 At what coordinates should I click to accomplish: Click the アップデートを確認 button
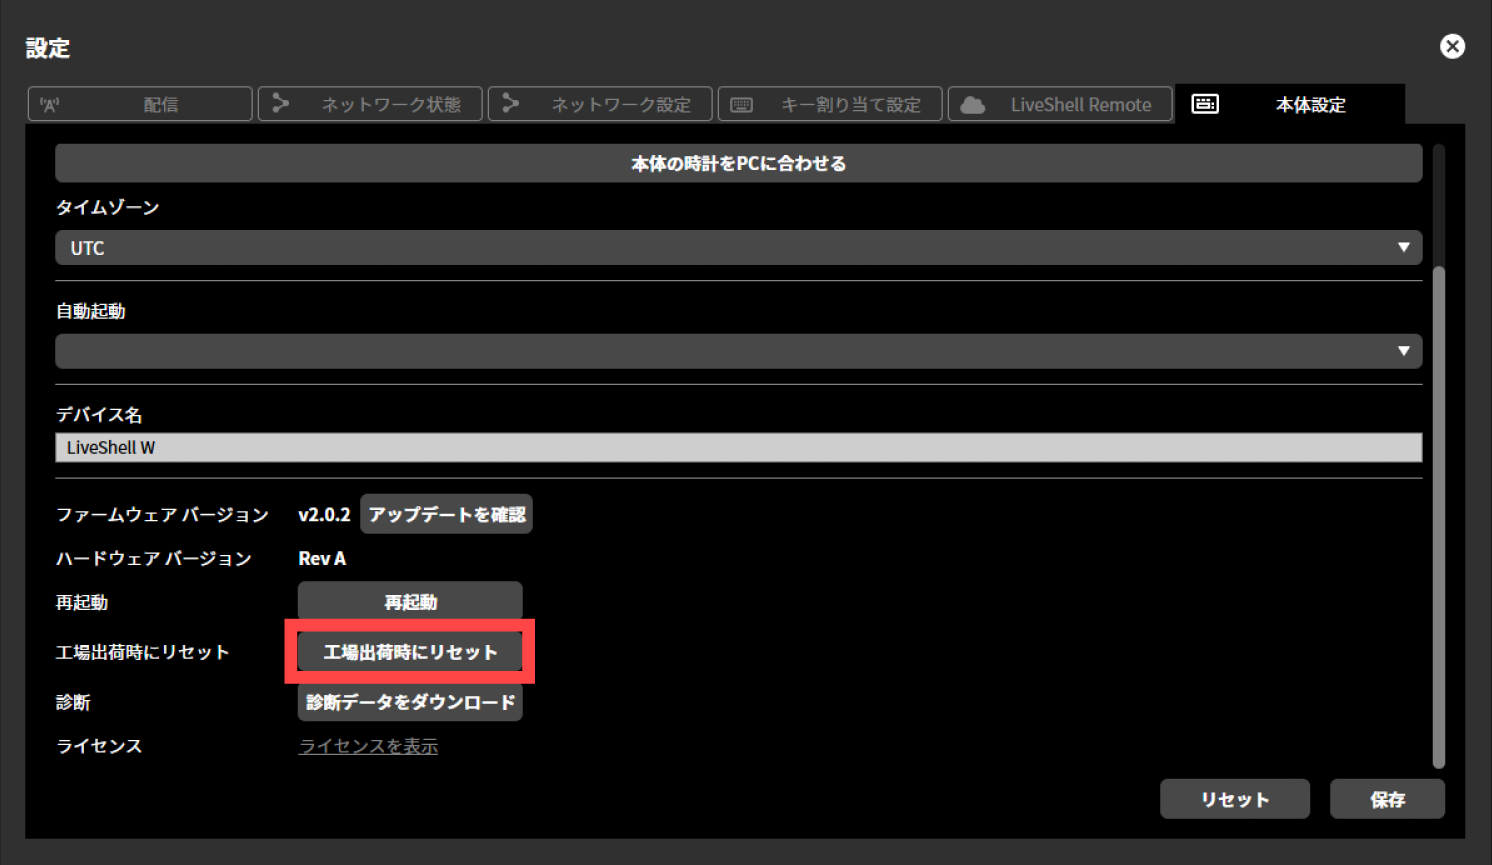pyautogui.click(x=446, y=513)
